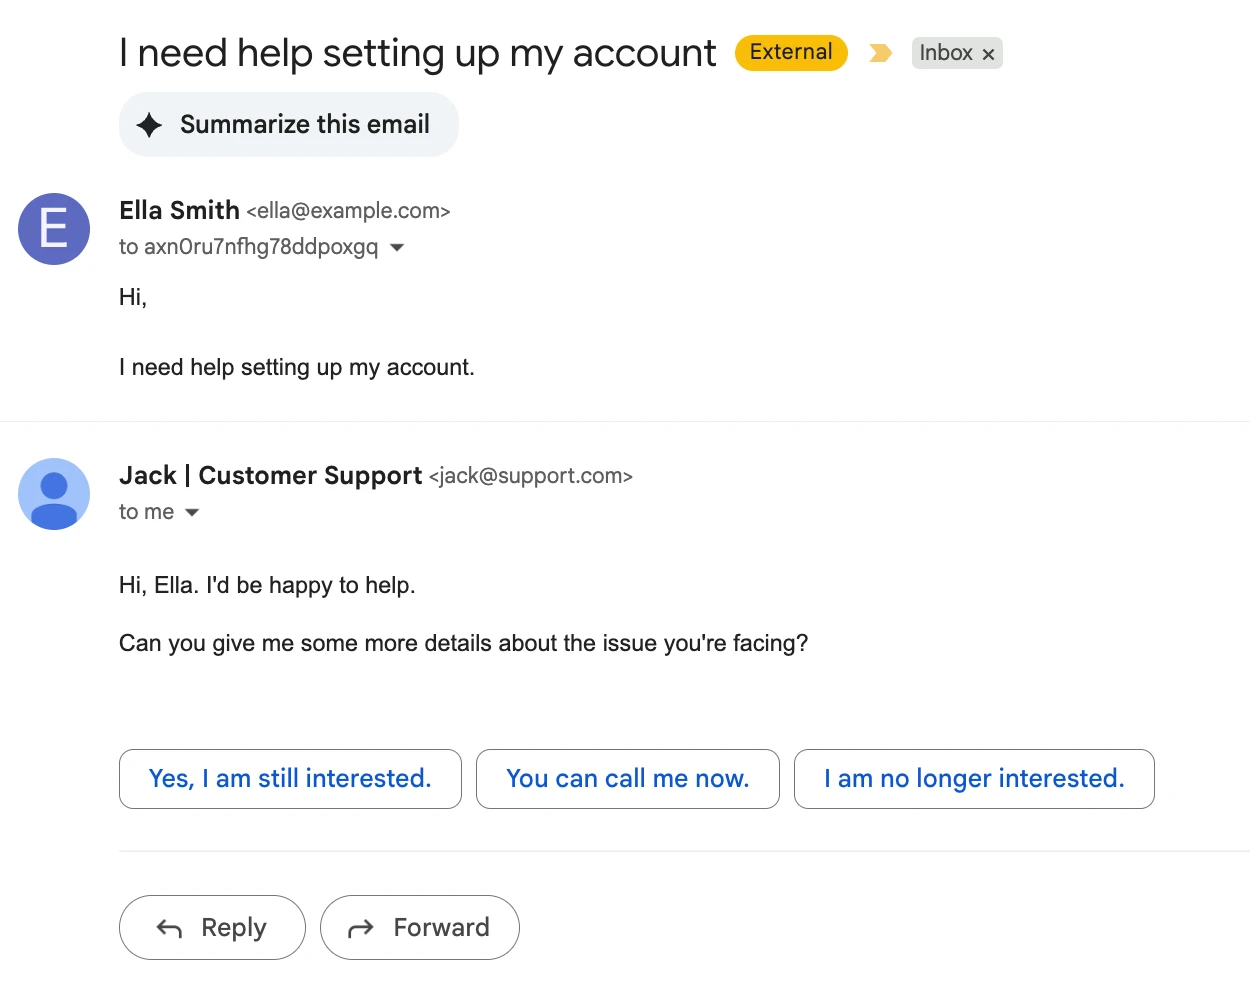The image size is (1250, 1008).
Task: Click the External label badge
Action: point(791,53)
